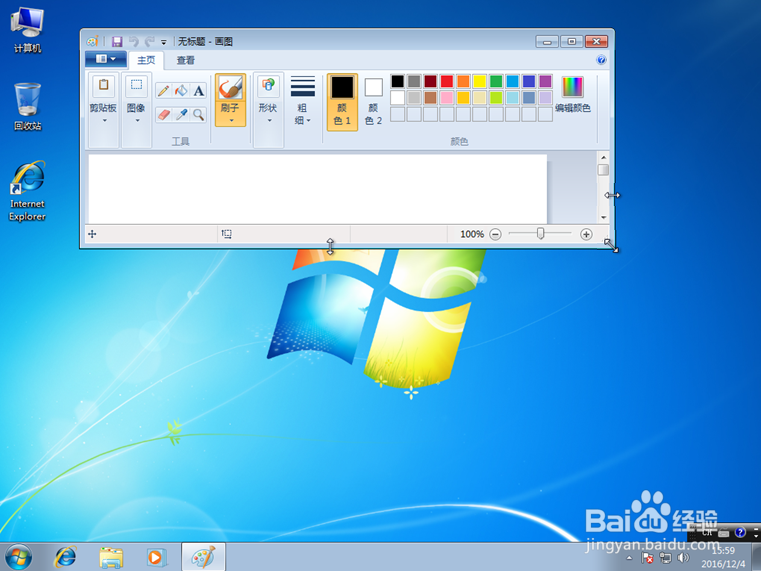The image size is (762, 571).
Task: Click the Brushes (刷子) tool icon
Action: point(230,88)
